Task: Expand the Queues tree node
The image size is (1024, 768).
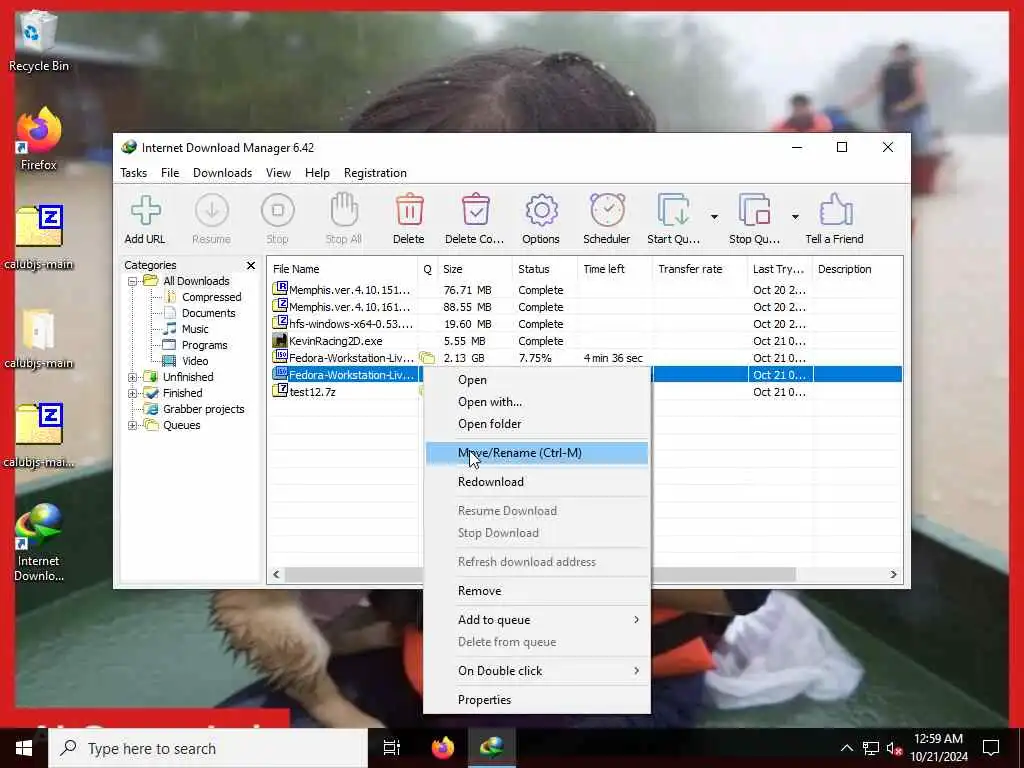Action: 133,425
